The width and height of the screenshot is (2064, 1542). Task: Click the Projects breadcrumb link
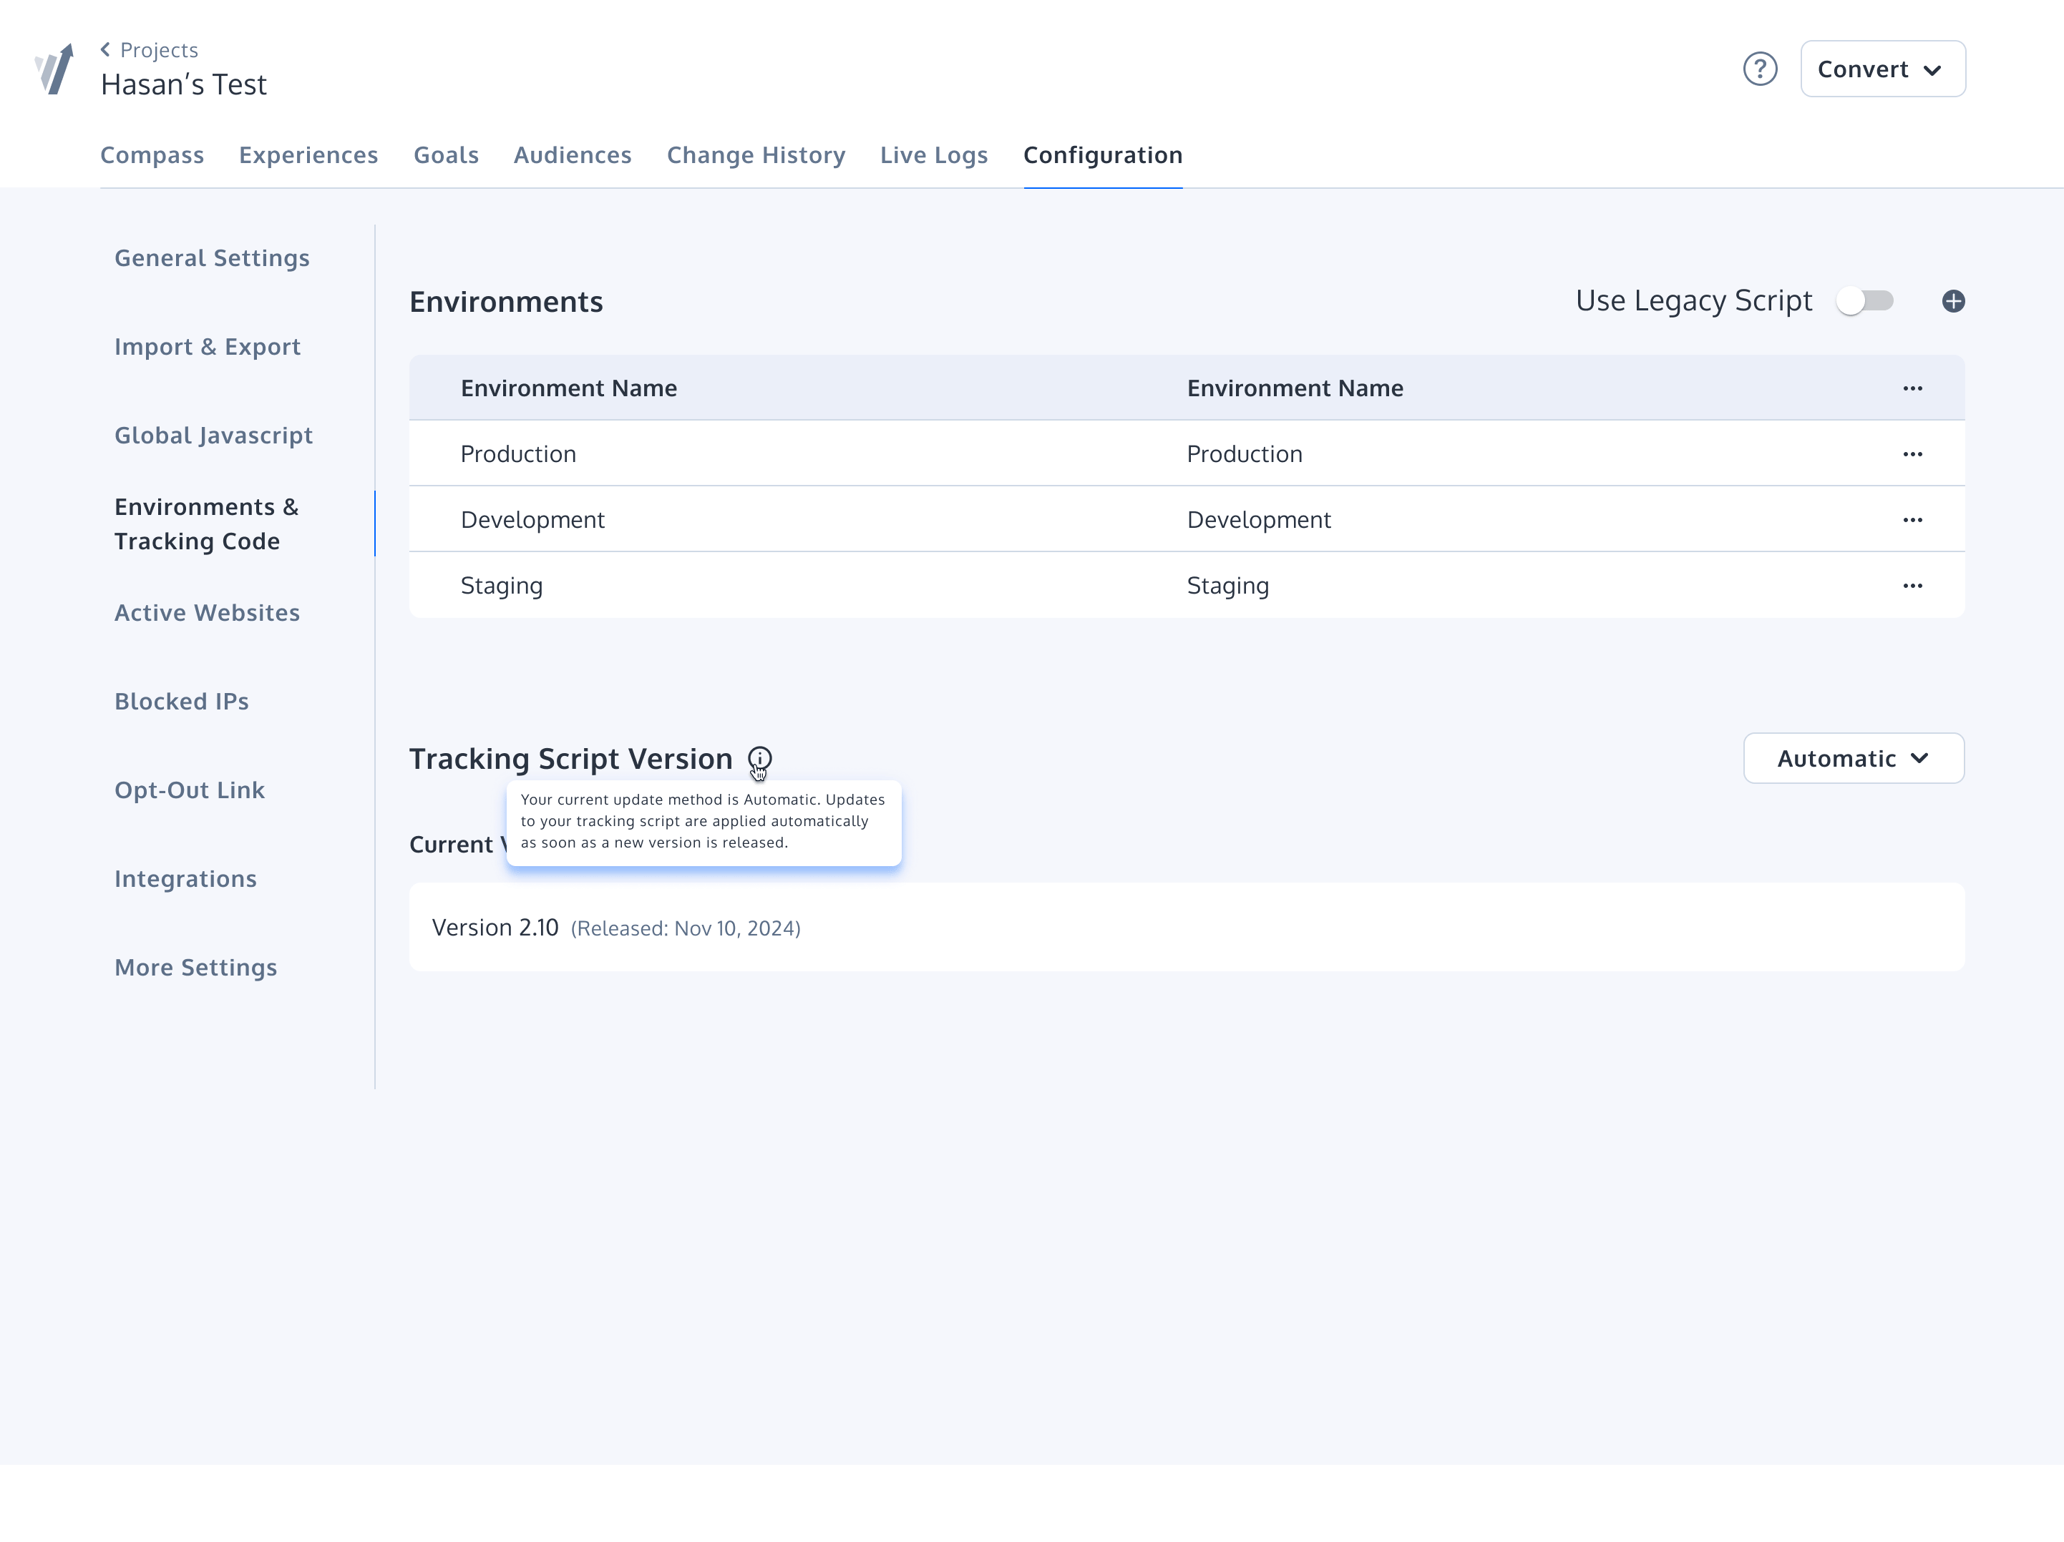click(159, 48)
